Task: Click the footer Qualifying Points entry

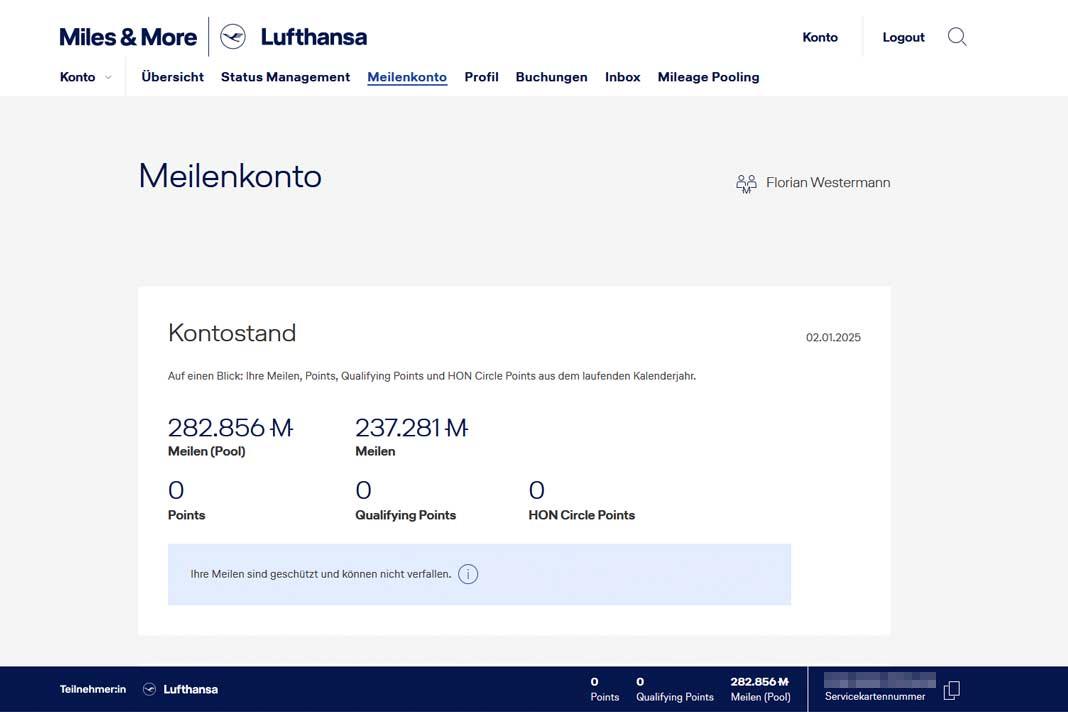Action: point(675,690)
